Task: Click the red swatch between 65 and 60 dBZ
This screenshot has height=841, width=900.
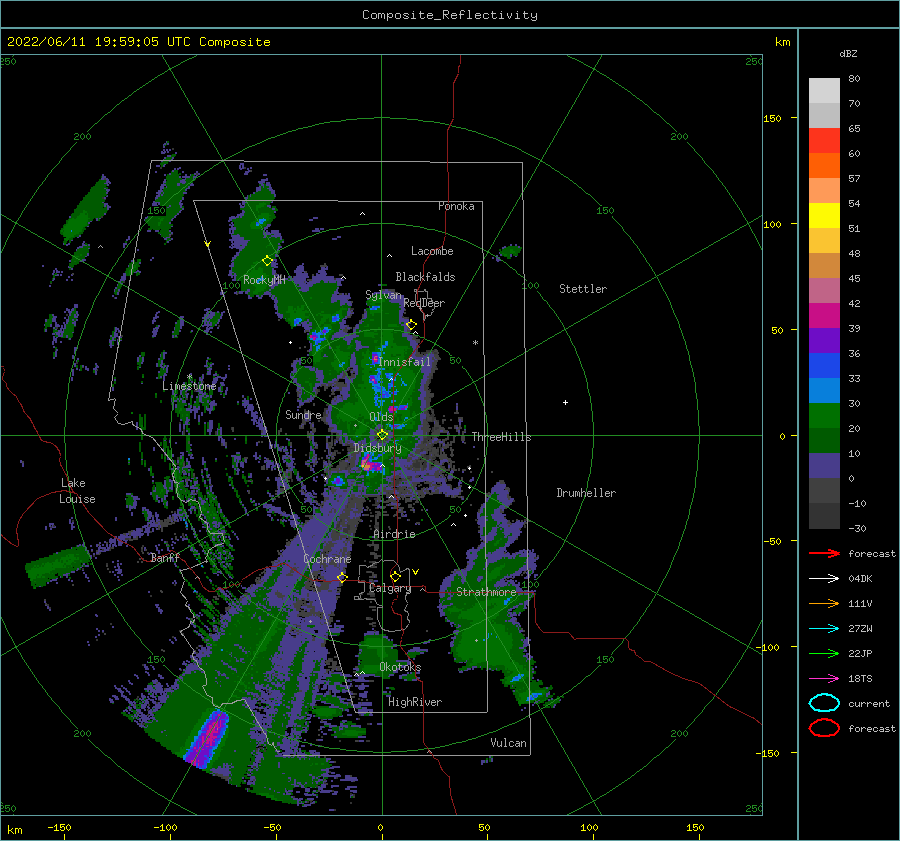Action: tap(824, 141)
